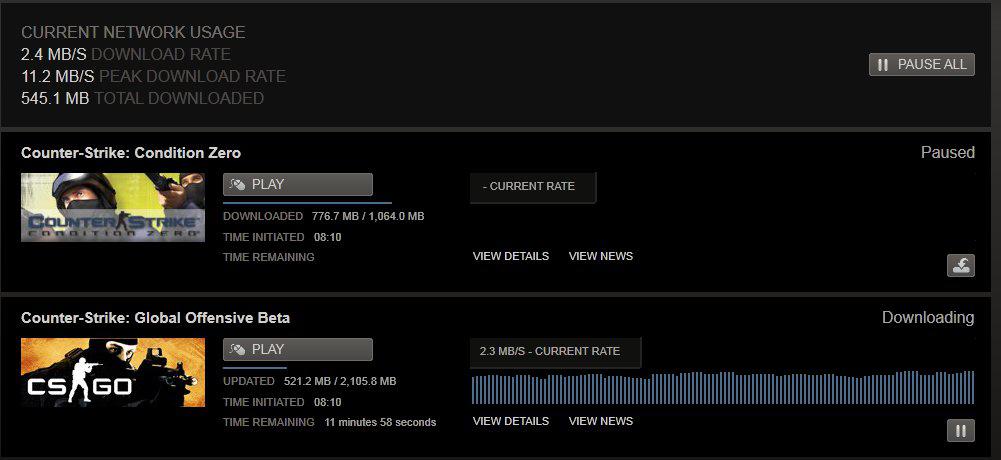
Task: Click the Paused status label
Action: [x=947, y=152]
